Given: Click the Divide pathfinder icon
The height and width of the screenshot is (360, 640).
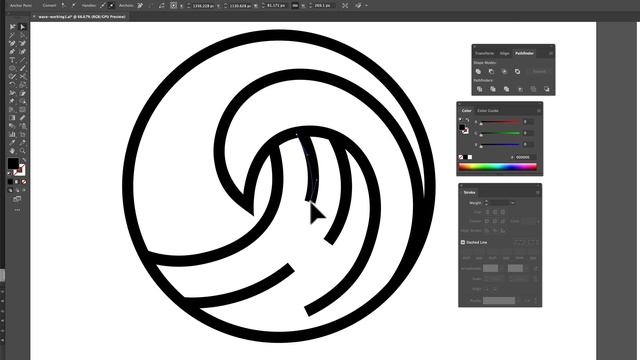Looking at the screenshot, I should click(480, 89).
